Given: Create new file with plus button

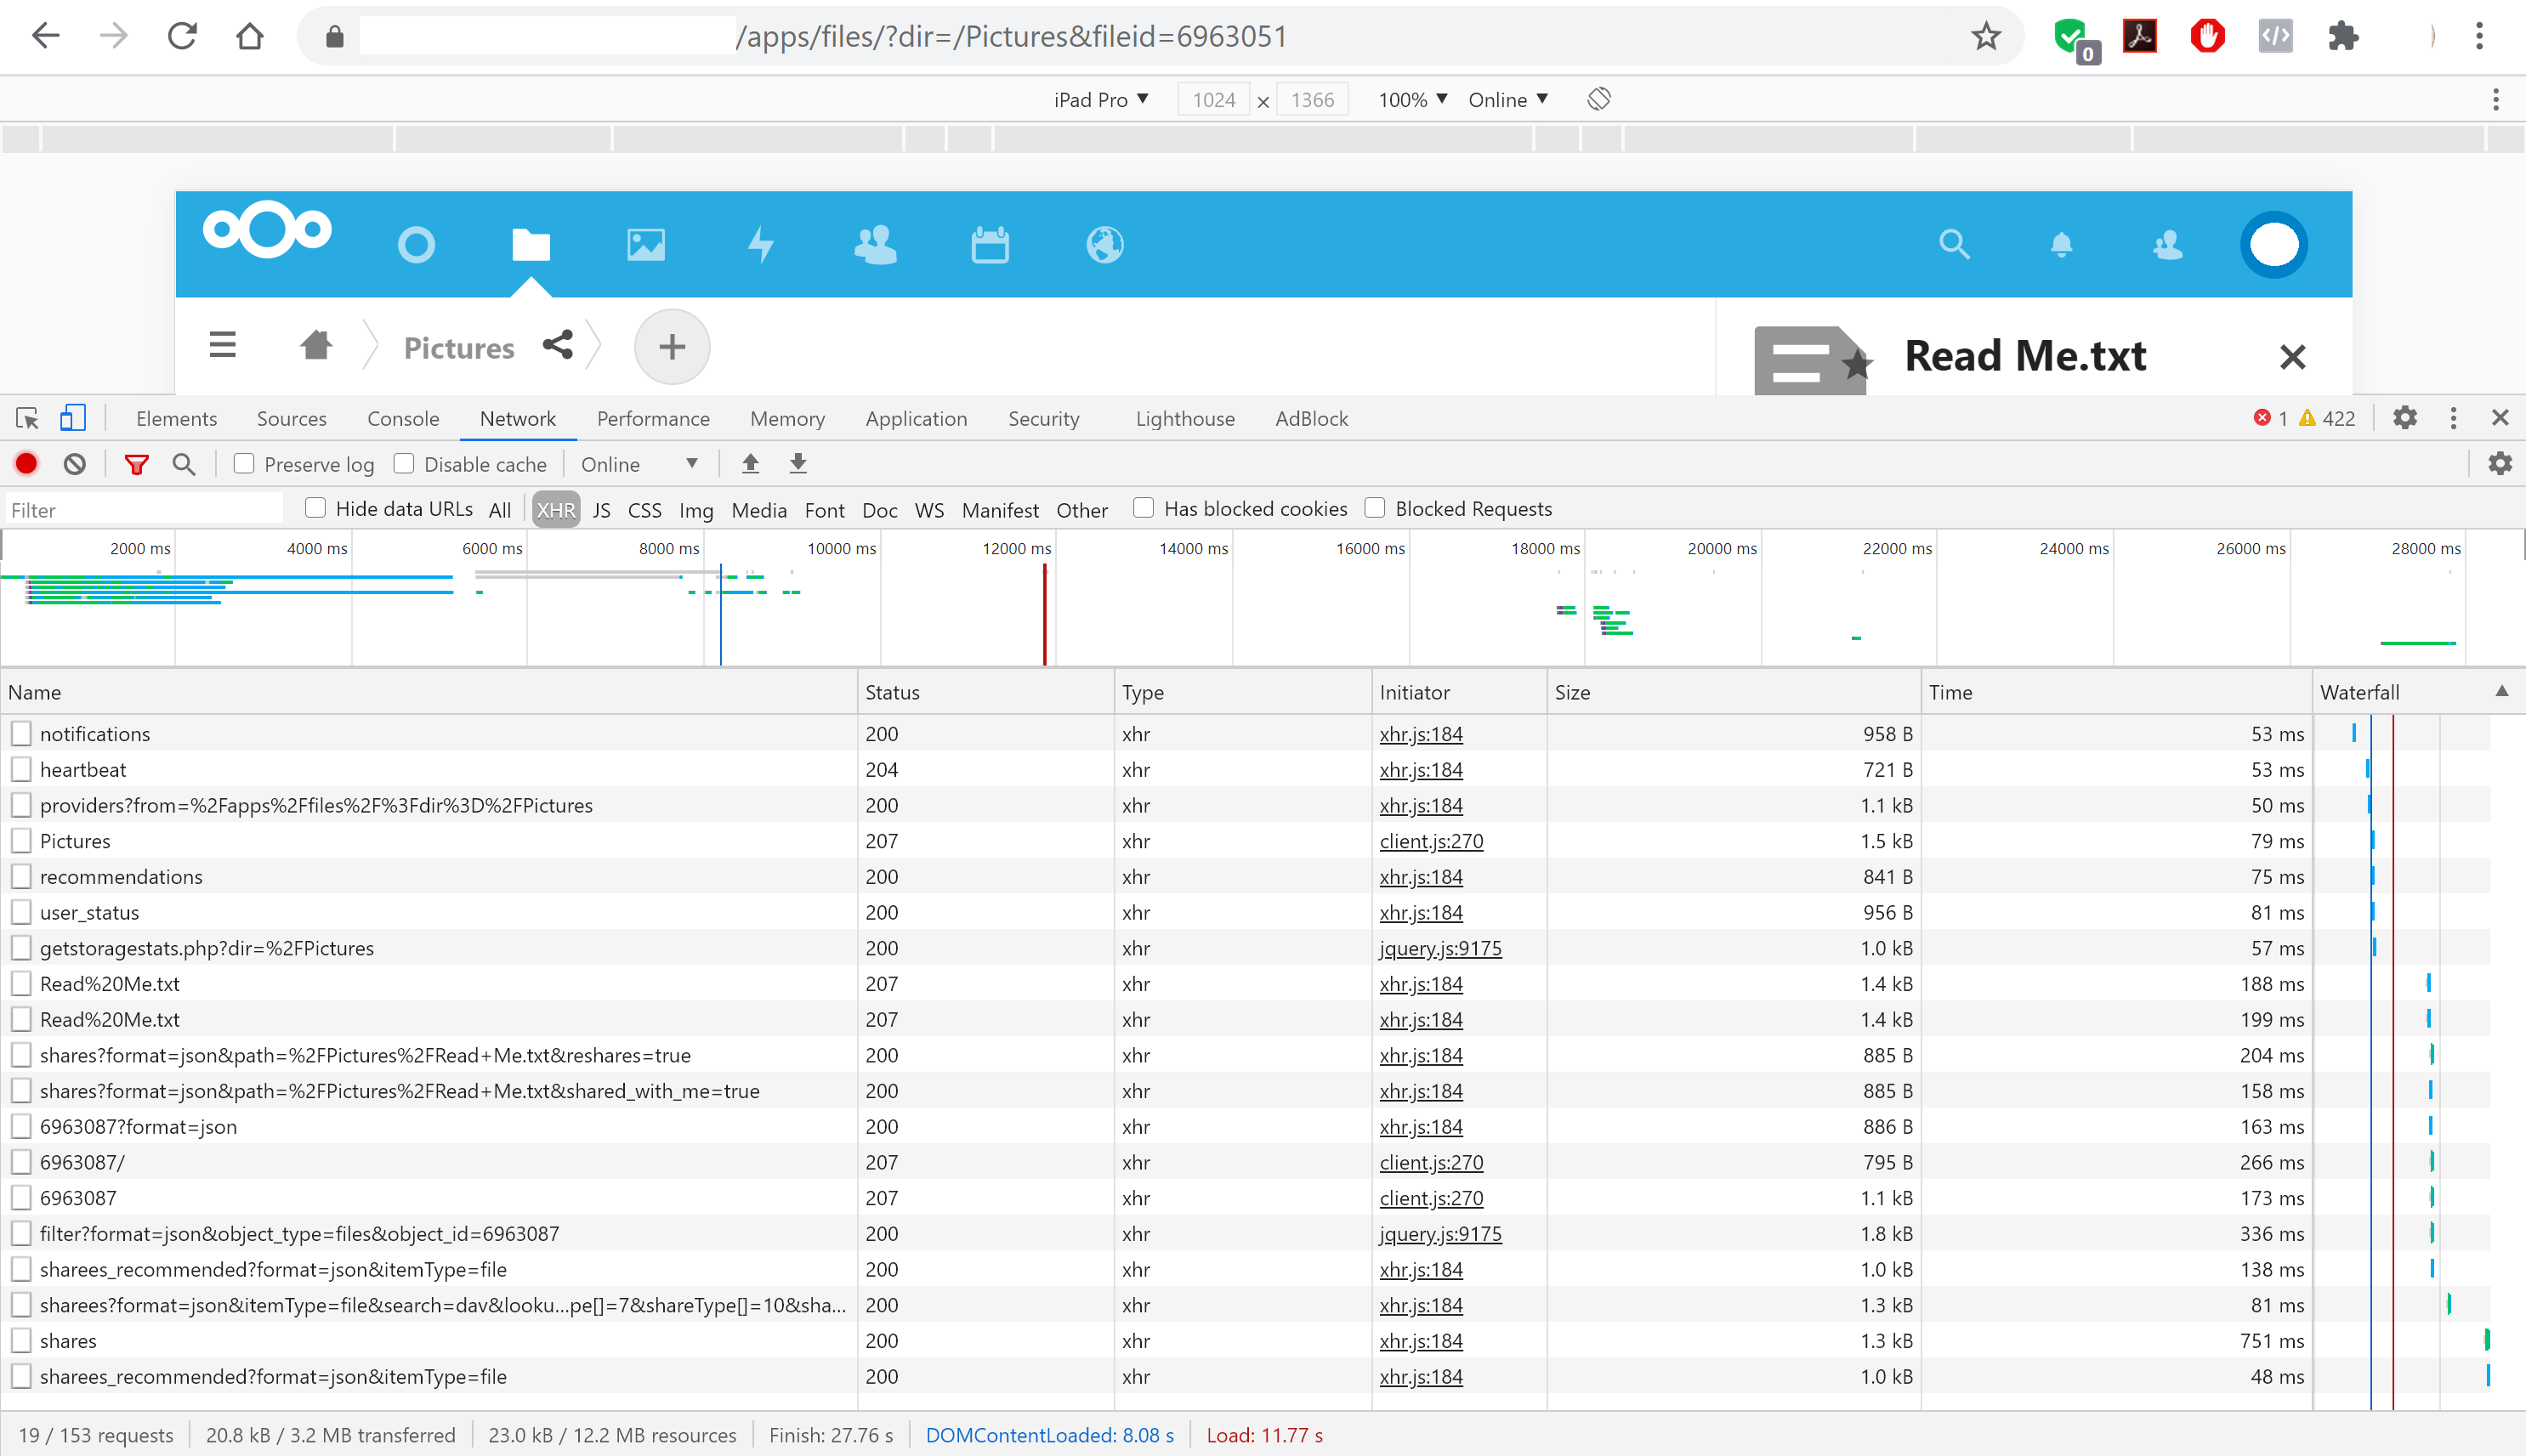Looking at the screenshot, I should [x=672, y=346].
